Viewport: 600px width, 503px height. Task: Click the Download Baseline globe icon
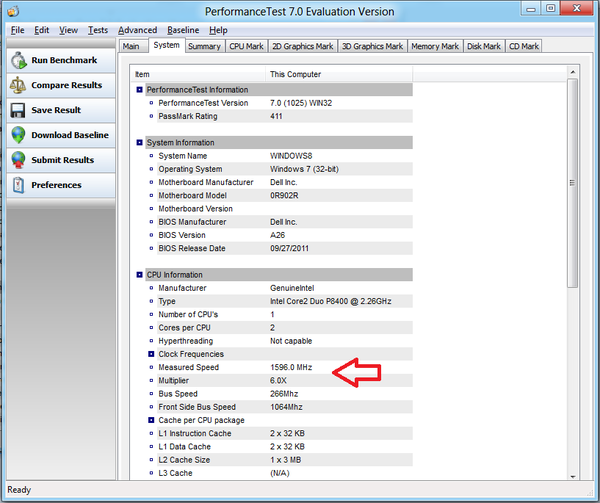pyautogui.click(x=19, y=136)
